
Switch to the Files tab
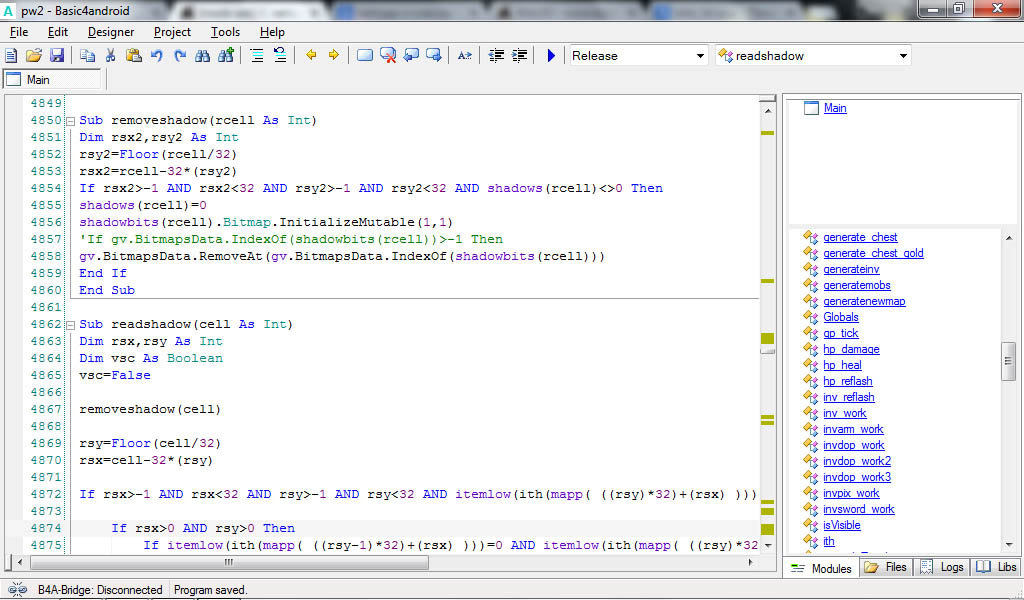(x=886, y=567)
